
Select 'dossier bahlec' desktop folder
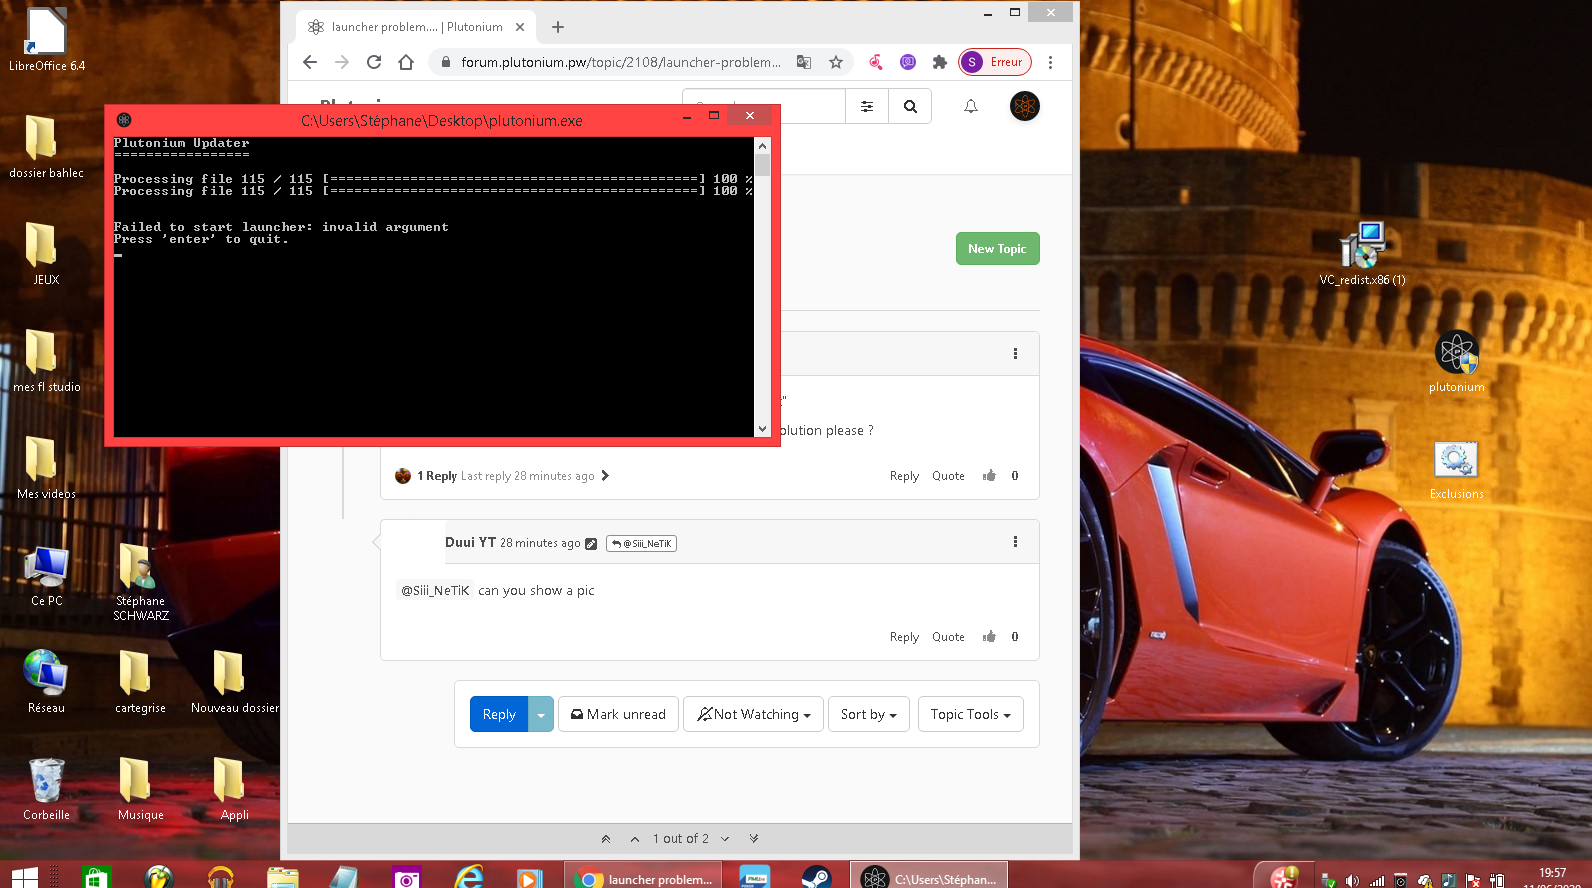46,146
